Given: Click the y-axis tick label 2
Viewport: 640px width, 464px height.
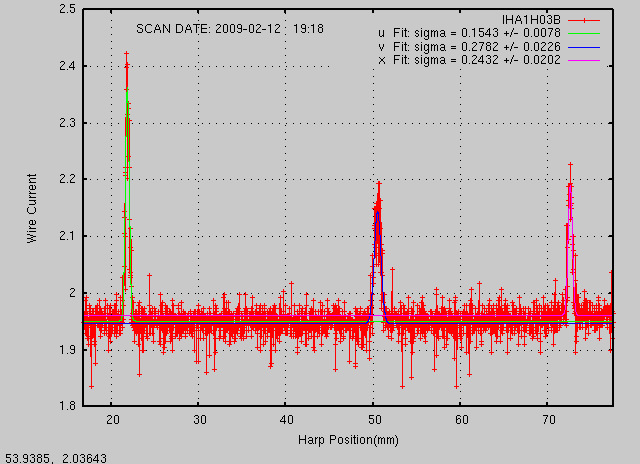Looking at the screenshot, I should [x=73, y=293].
